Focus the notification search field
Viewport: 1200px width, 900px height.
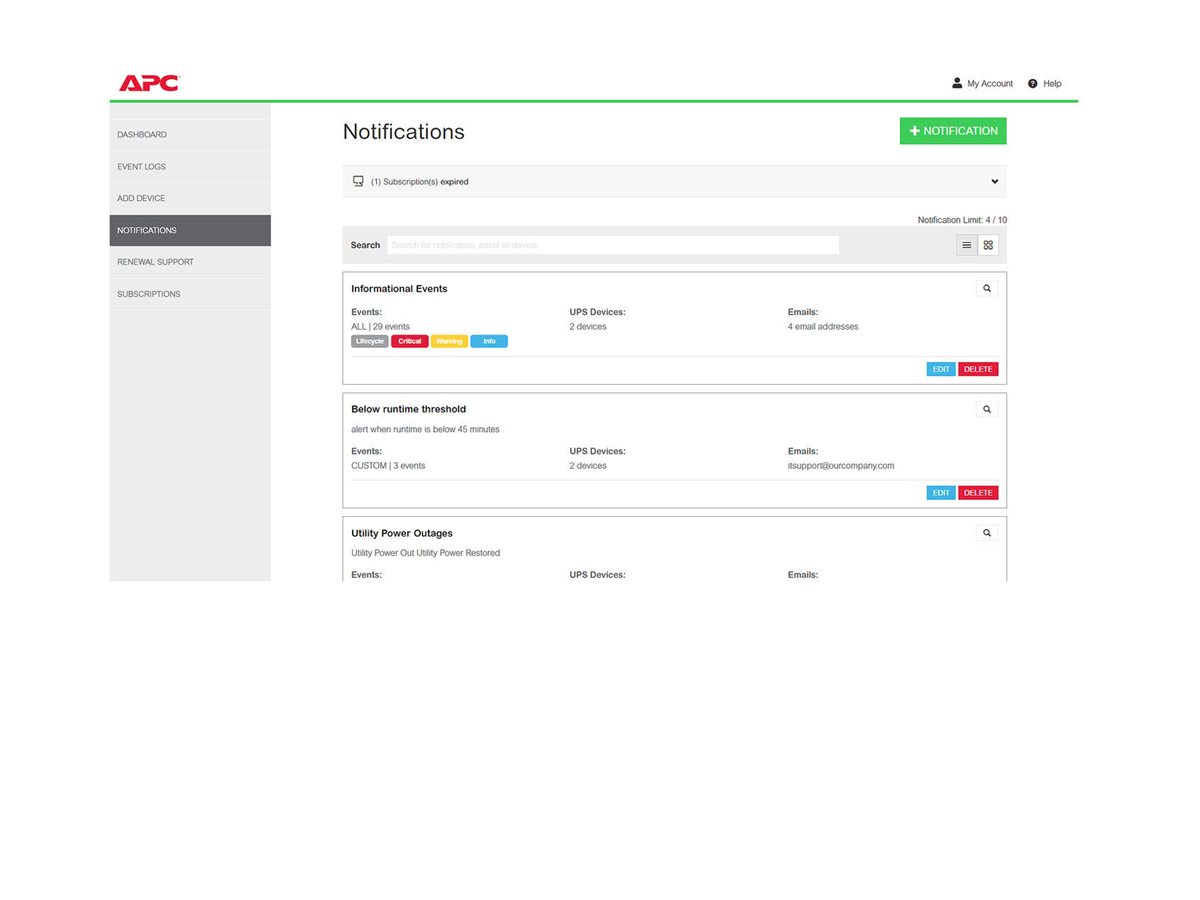612,245
